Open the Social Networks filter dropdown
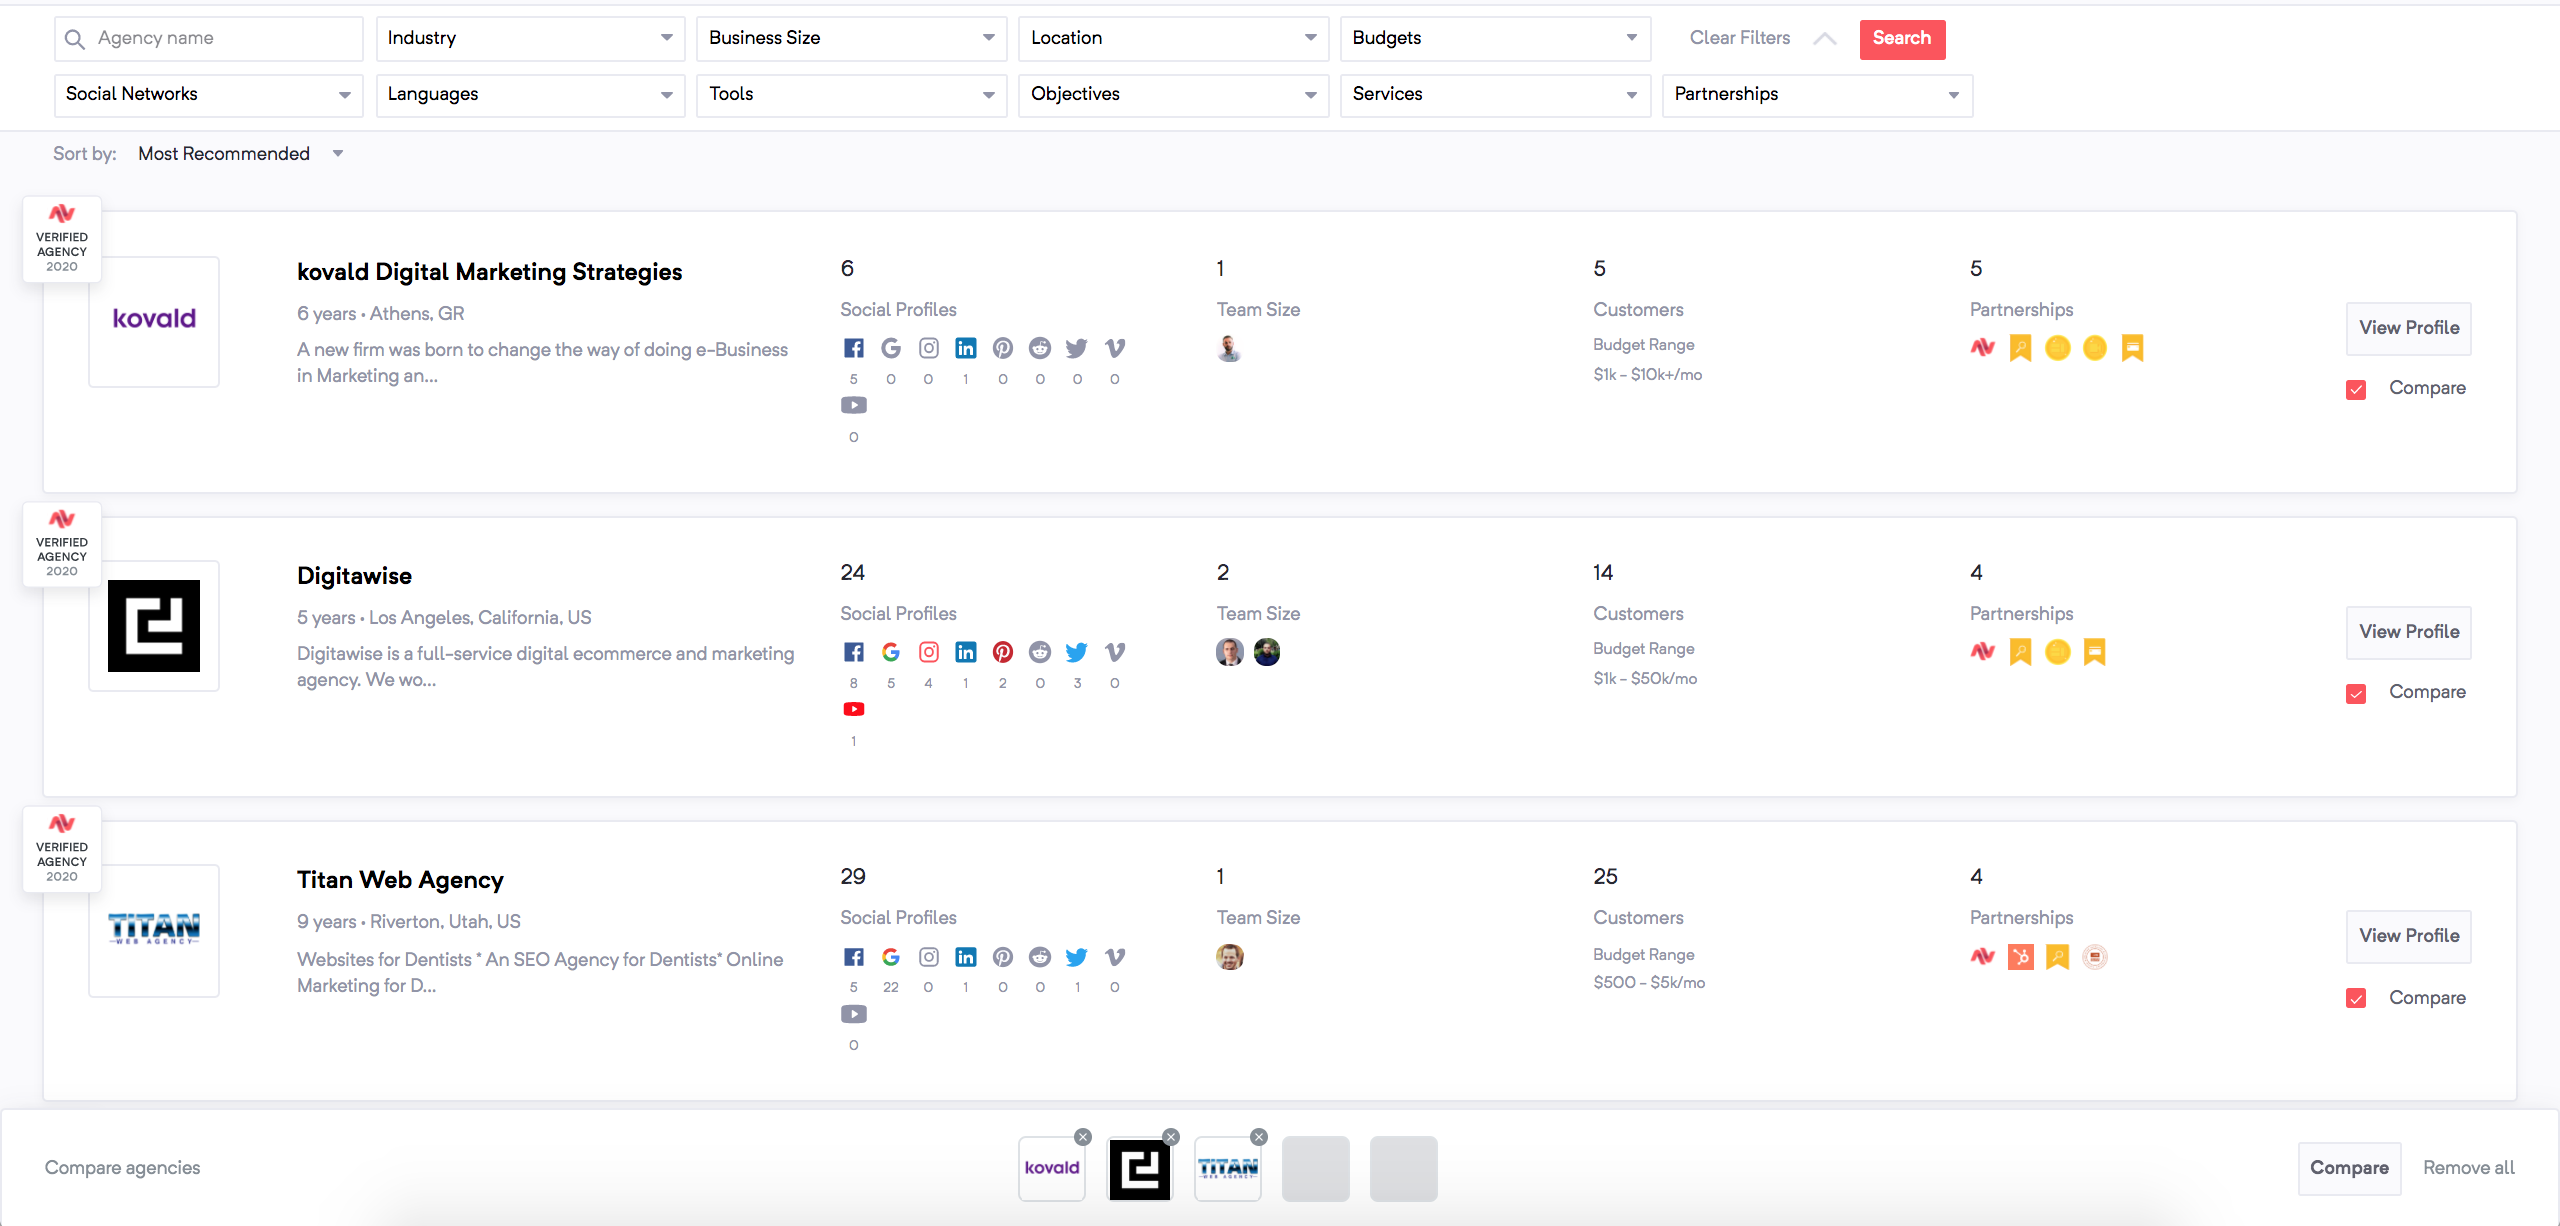Screen dimensions: 2560x1226 [x=208, y=95]
